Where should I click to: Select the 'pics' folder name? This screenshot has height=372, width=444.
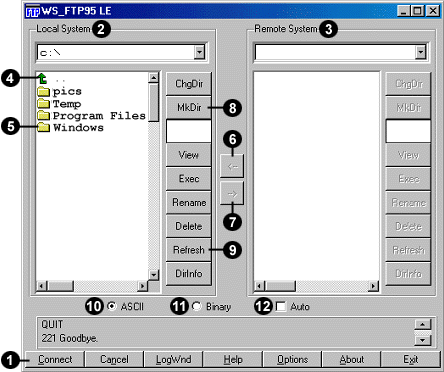pyautogui.click(x=67, y=92)
